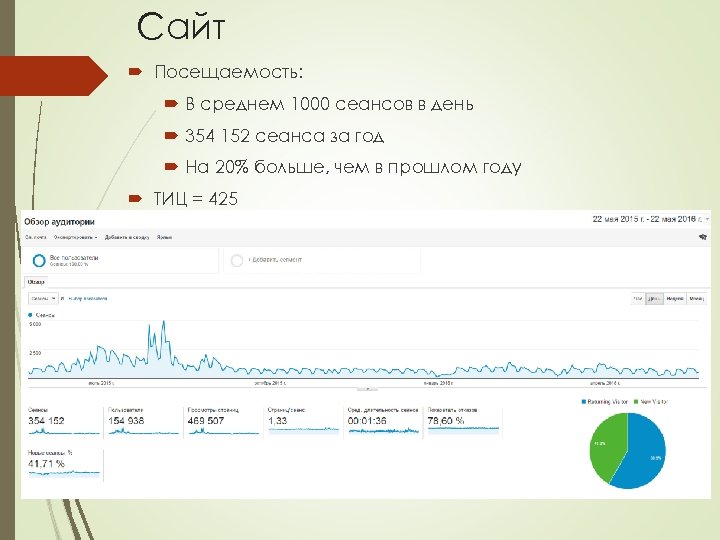Screen dimensions: 720x540
Task: Click the Сеансы 354 152 metric tile
Action: coord(64,421)
